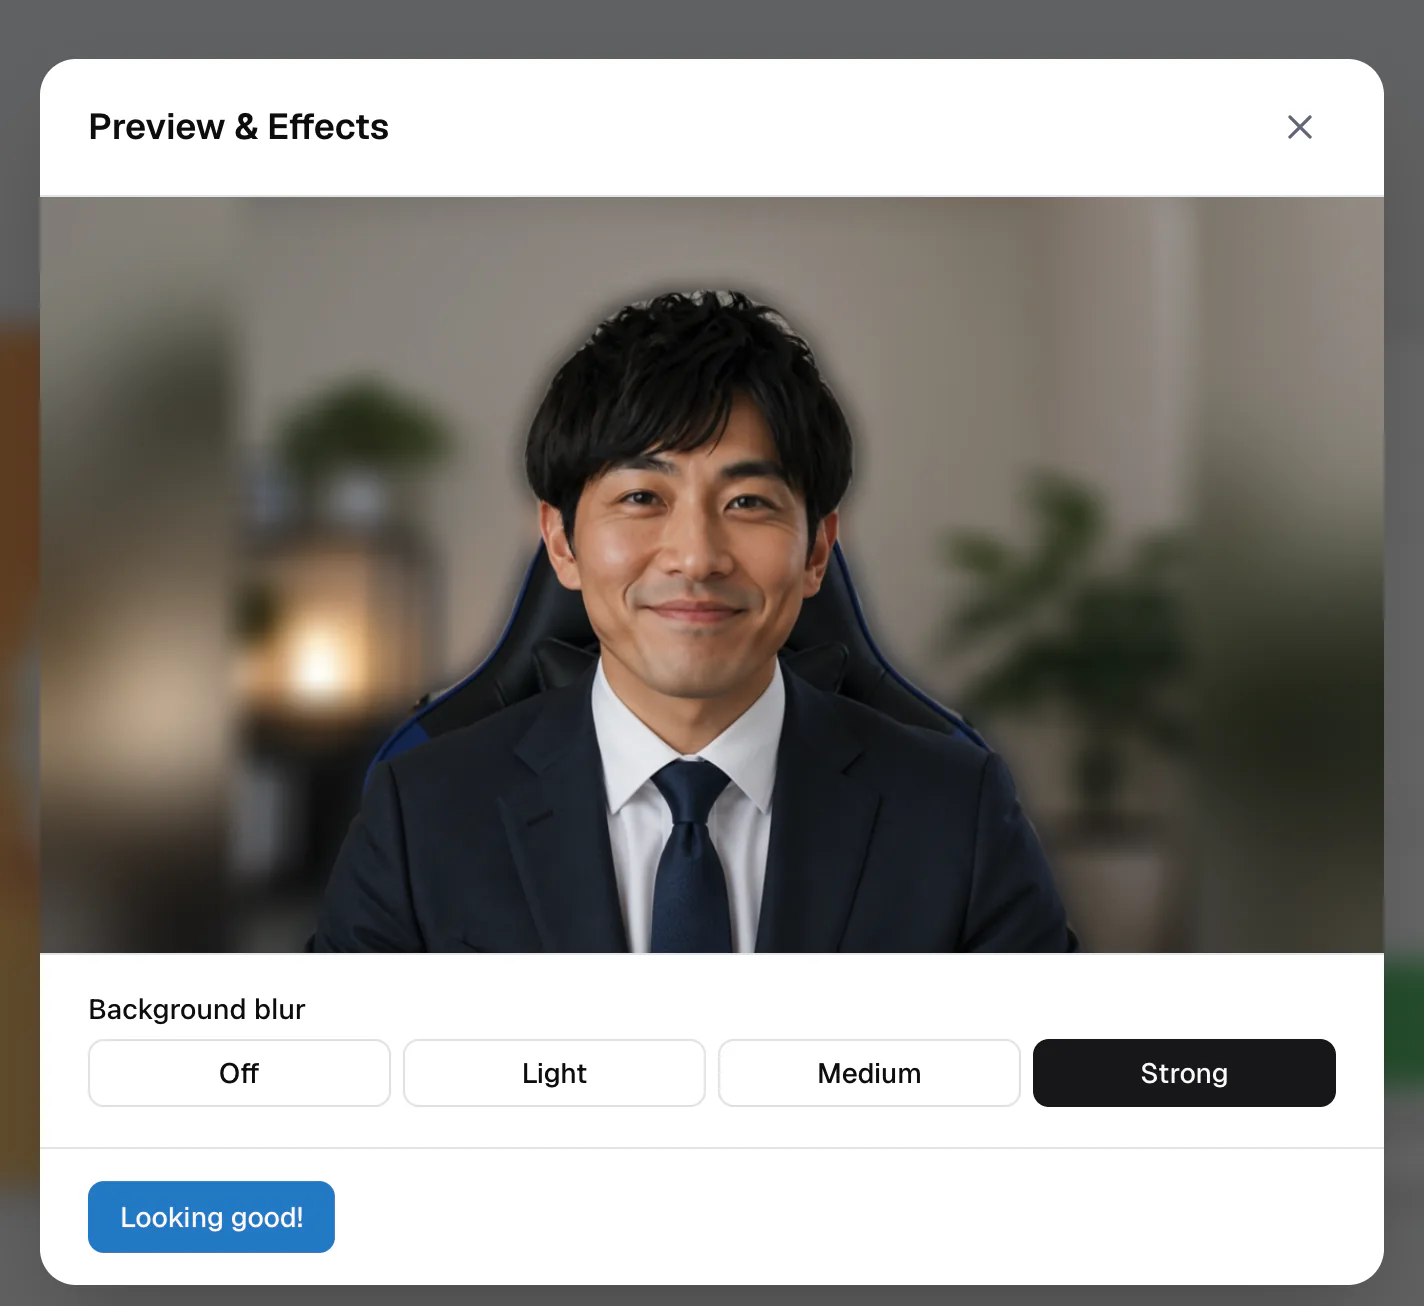The image size is (1424, 1306).
Task: Click the Background blur label
Action: [197, 1009]
